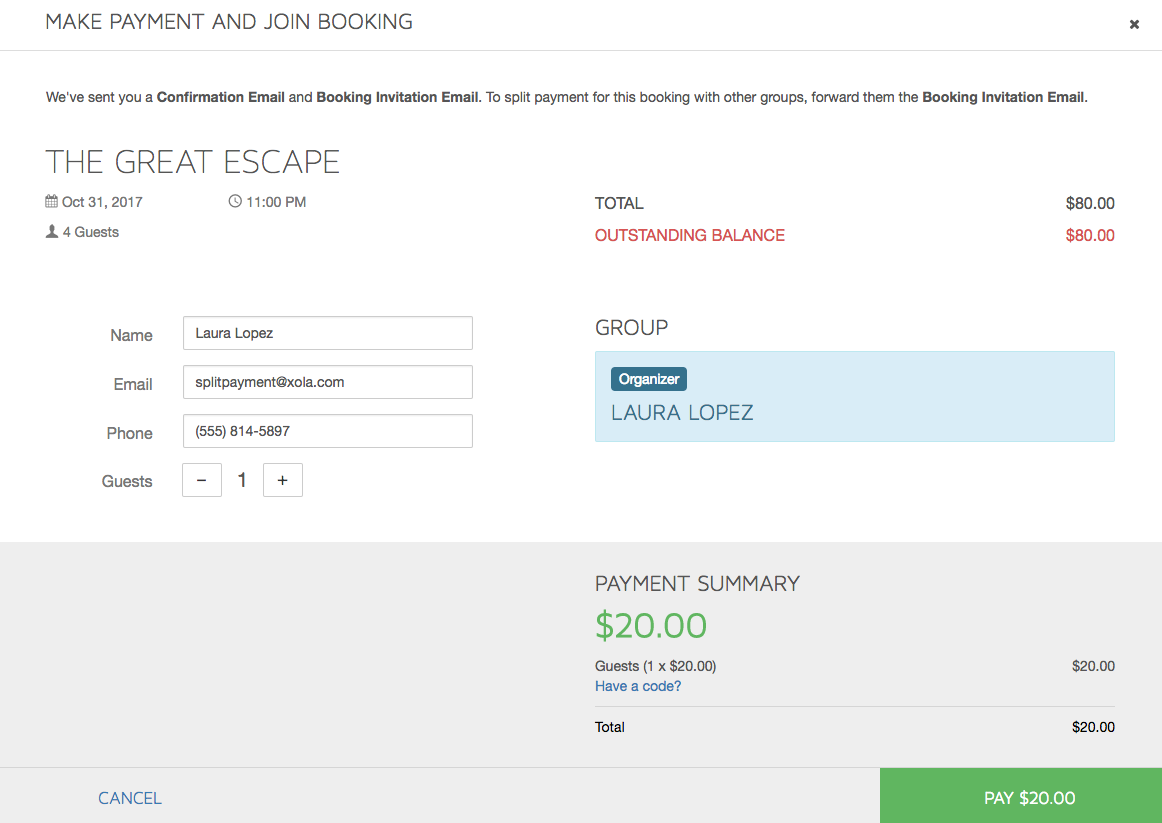Click the guest count number 1
The height and width of the screenshot is (823, 1162).
point(242,480)
